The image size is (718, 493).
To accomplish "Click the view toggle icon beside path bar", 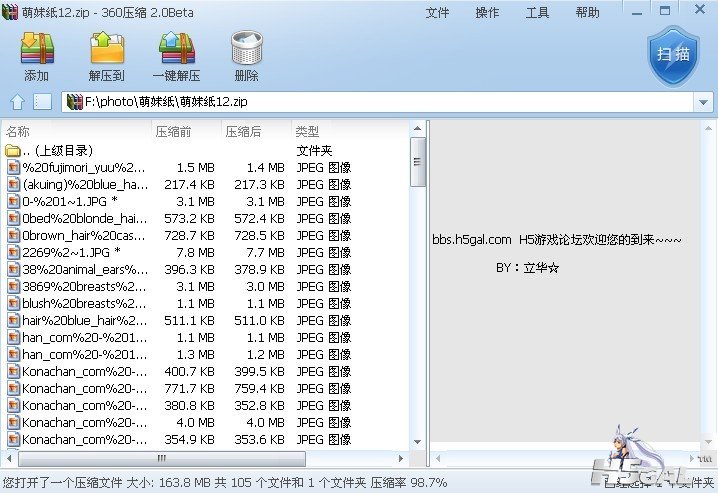I will [x=42, y=102].
